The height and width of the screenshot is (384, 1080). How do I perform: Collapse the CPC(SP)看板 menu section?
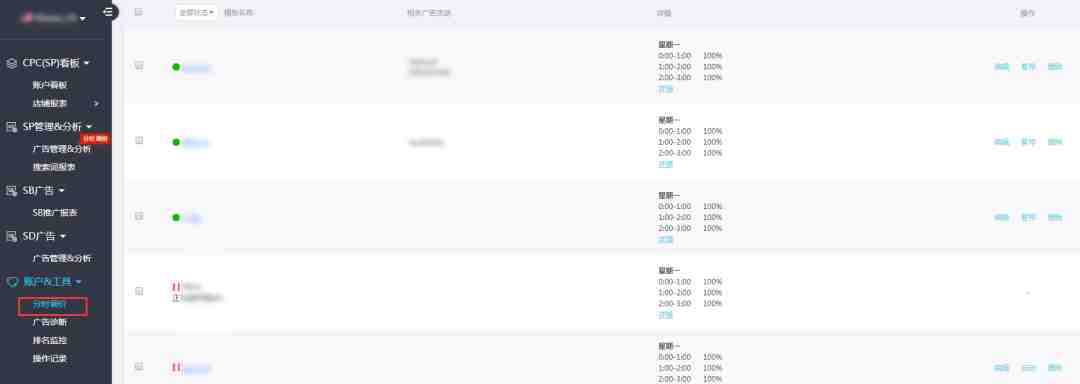[x=87, y=63]
